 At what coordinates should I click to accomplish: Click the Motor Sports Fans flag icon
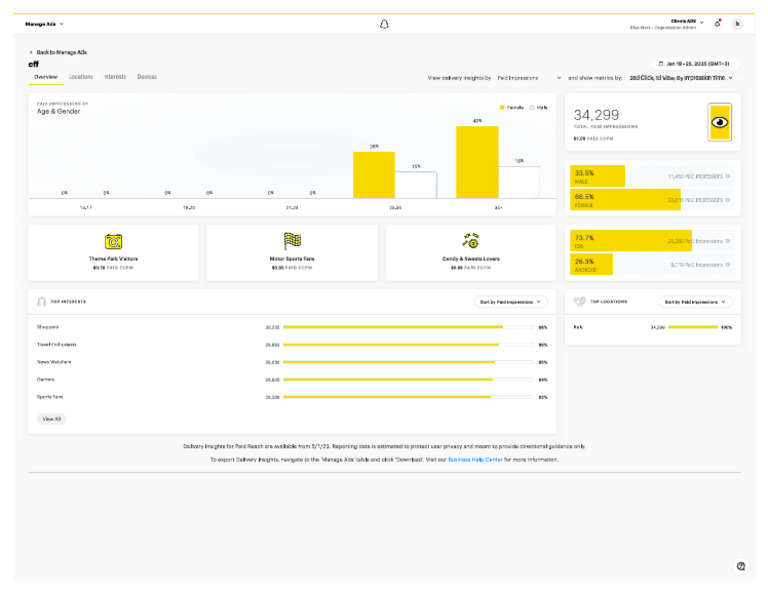tap(292, 241)
